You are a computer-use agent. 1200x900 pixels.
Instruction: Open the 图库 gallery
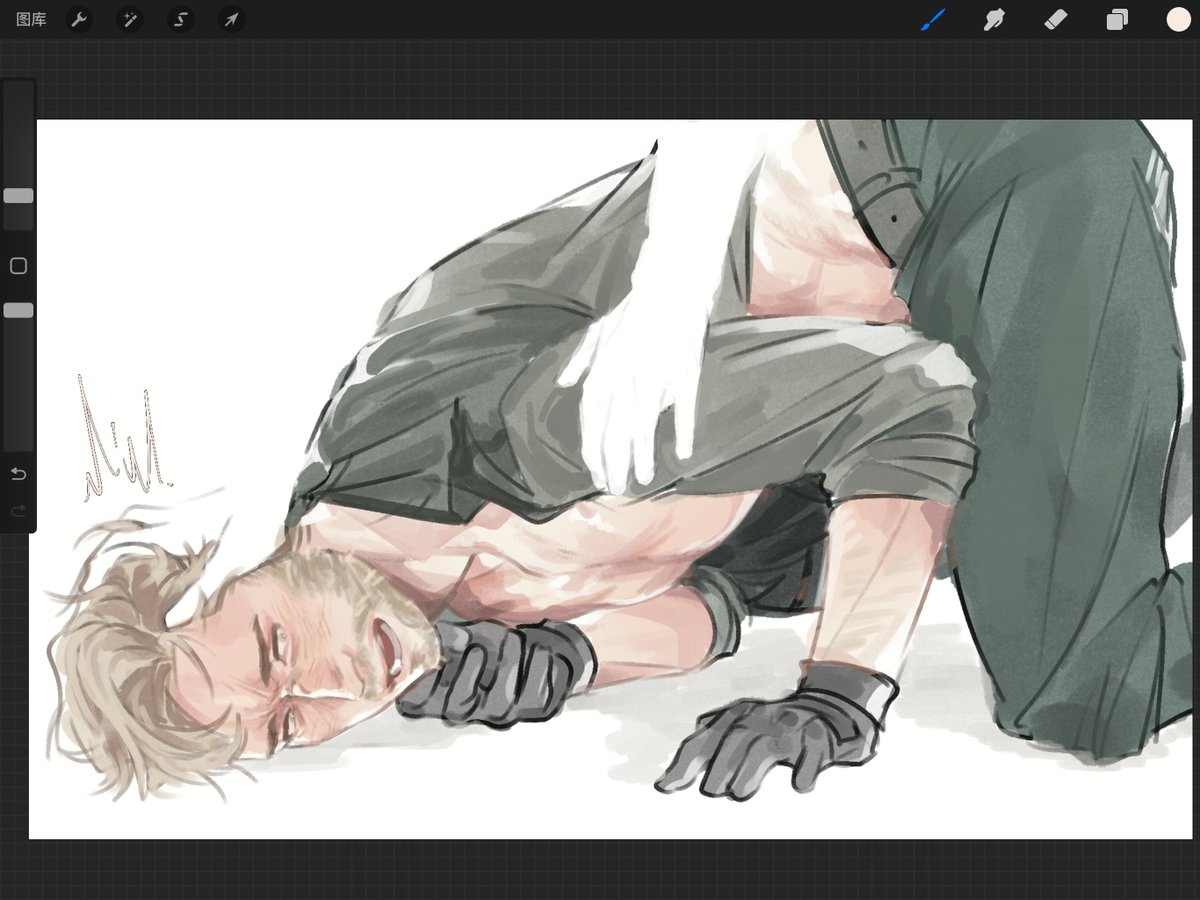31,20
